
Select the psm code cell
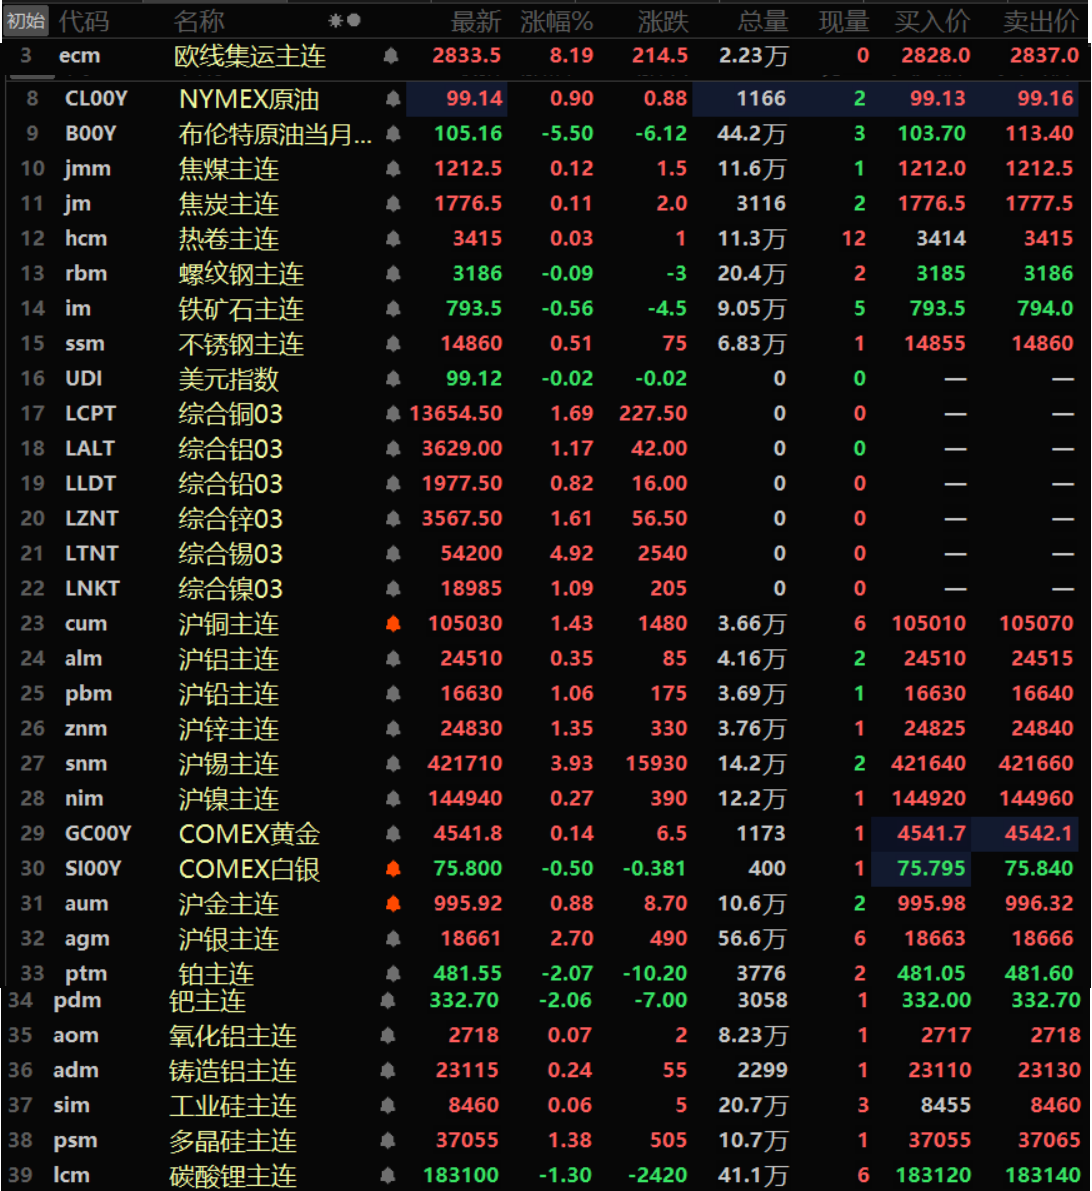point(75,1140)
